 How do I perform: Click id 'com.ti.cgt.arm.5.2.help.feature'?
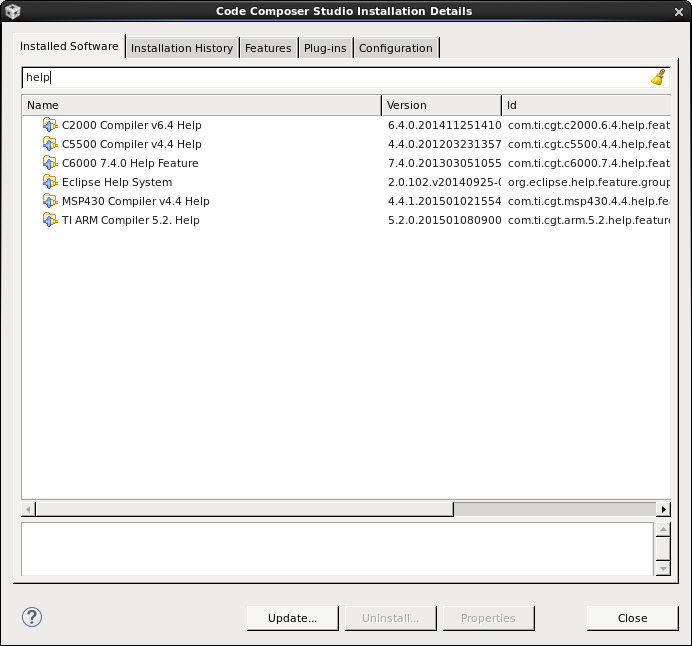589,220
